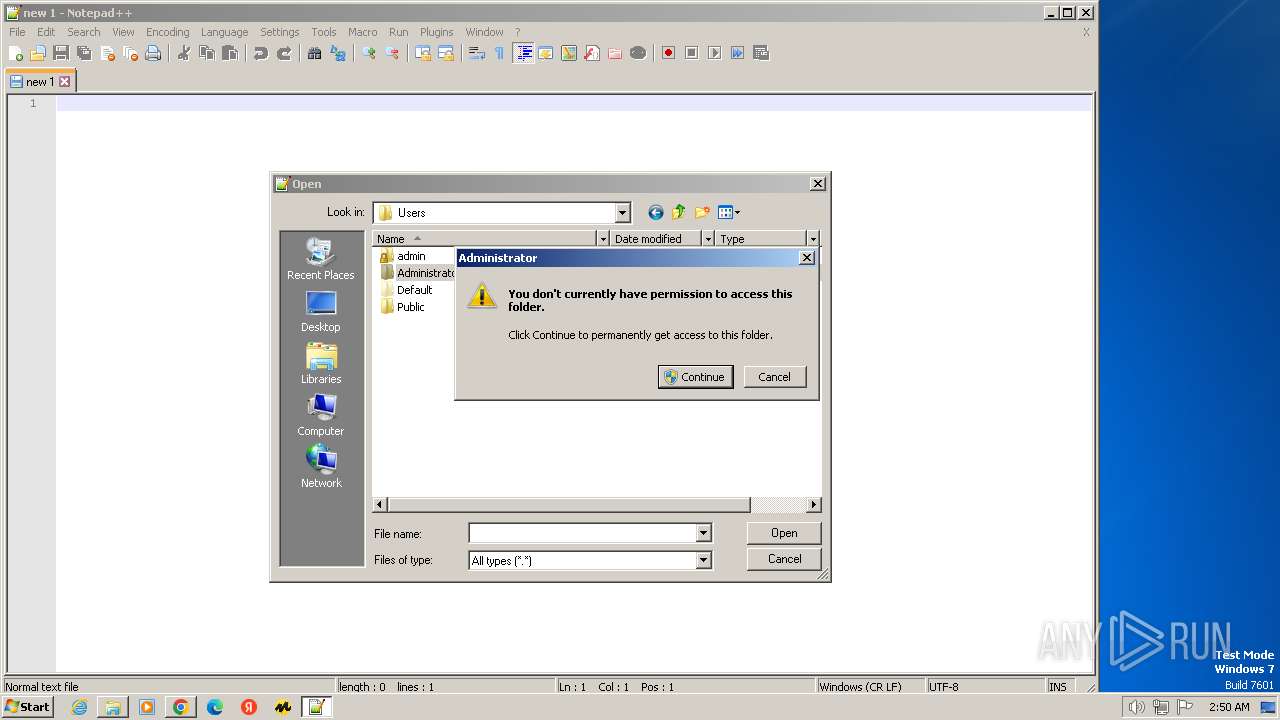Click the Save toolbar icon

pyautogui.click(x=61, y=53)
